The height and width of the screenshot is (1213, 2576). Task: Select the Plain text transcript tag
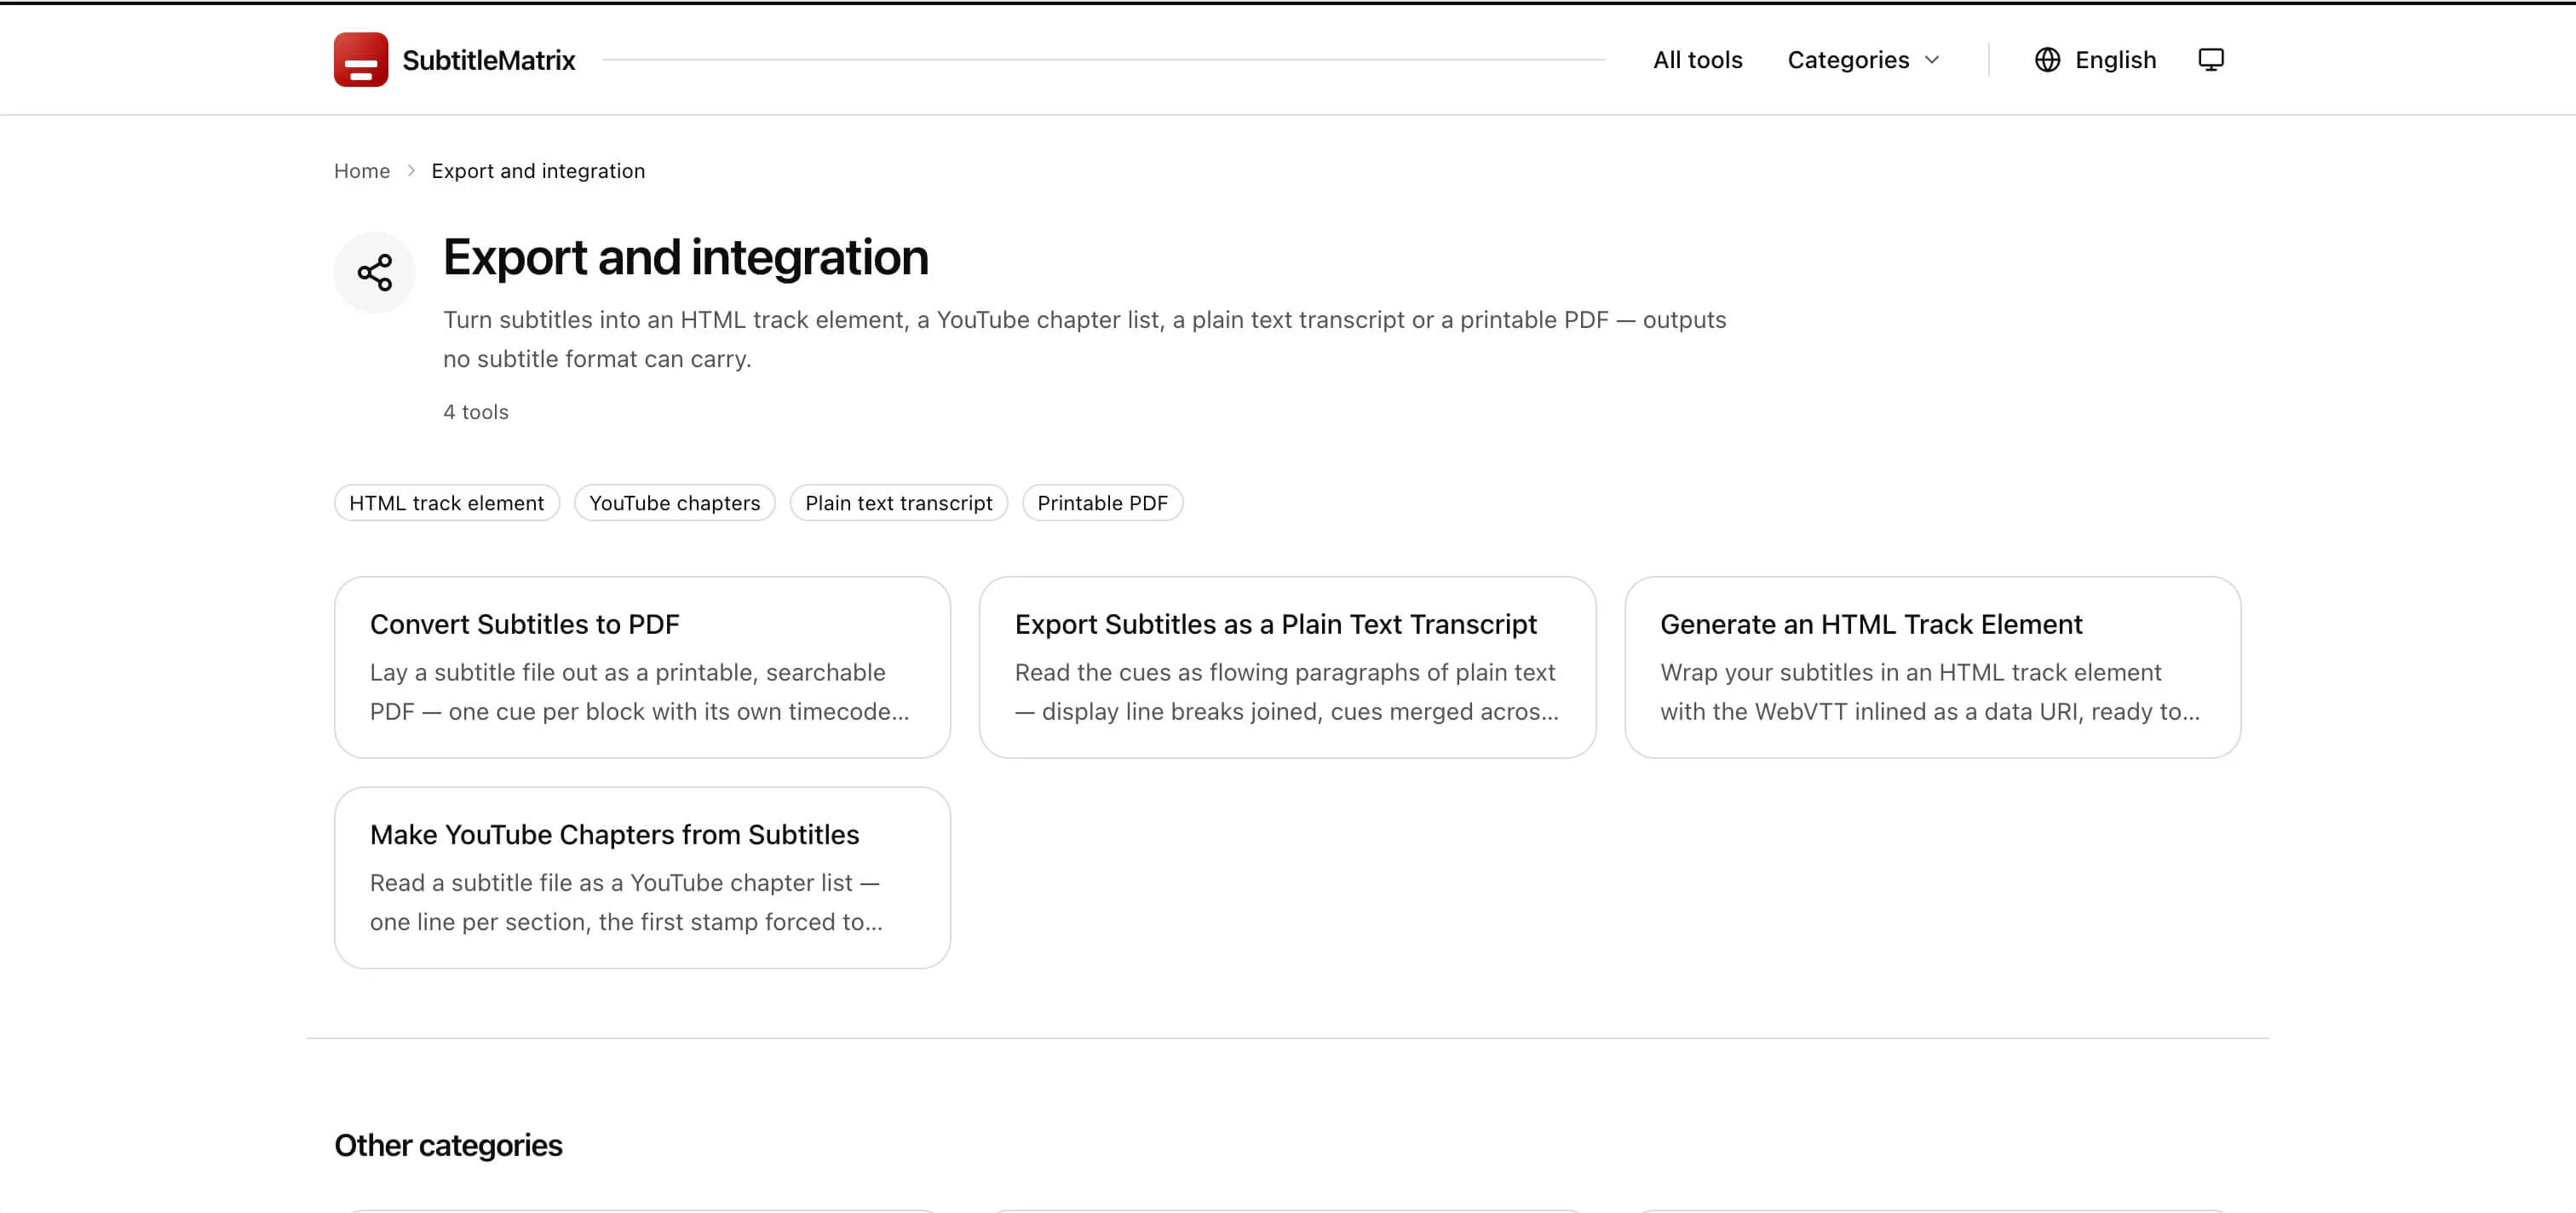click(x=899, y=503)
